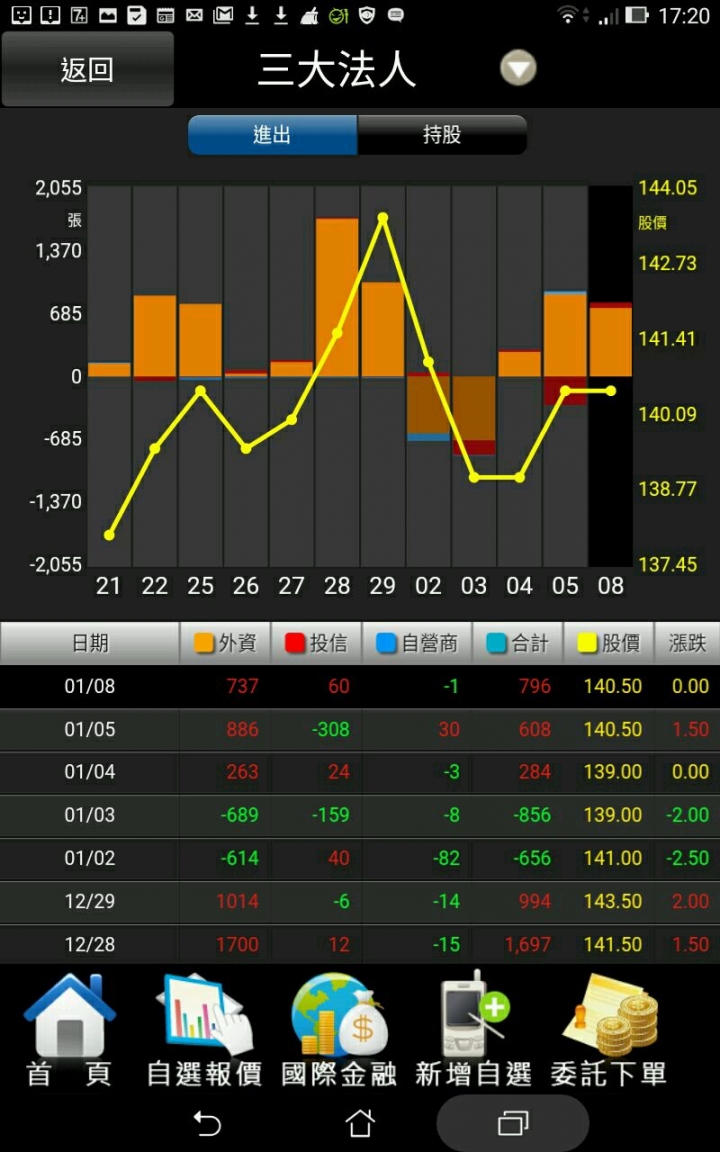Screen dimensions: 720x1152
Task: Tap Android recent apps button
Action: [513, 1123]
